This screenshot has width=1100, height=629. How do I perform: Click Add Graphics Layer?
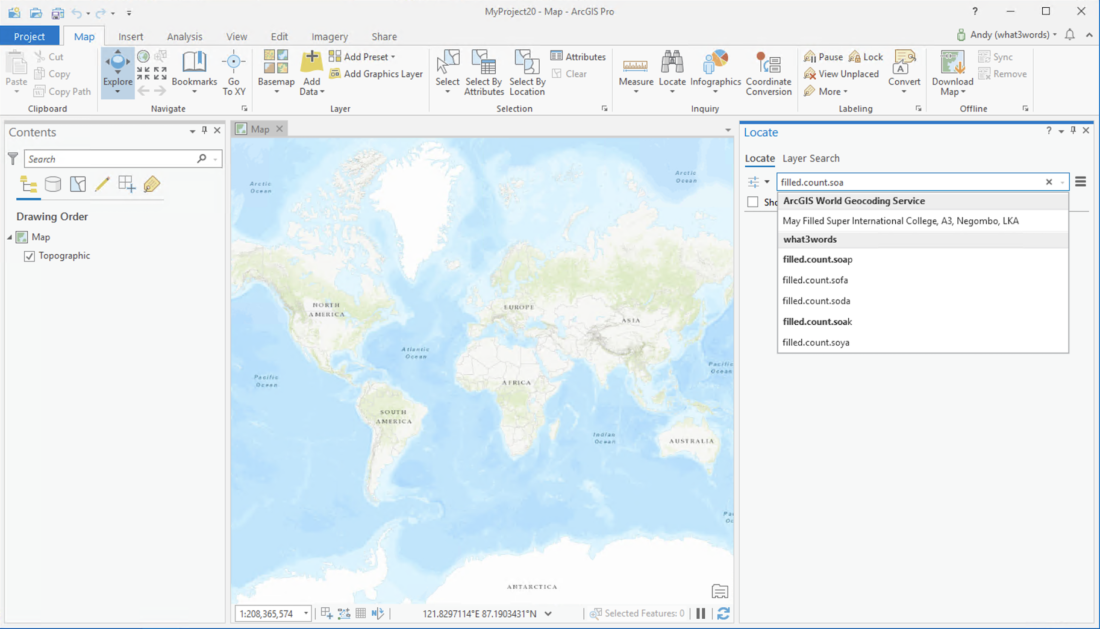coord(376,74)
